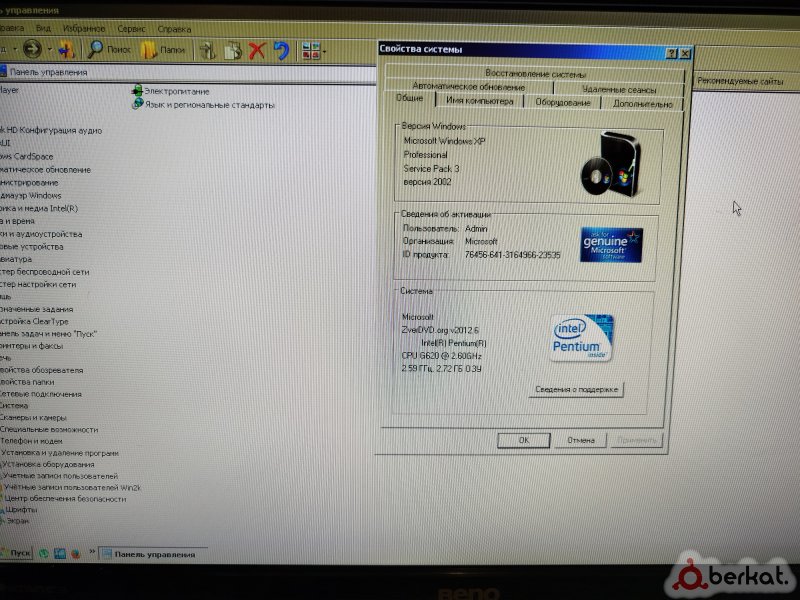Click OK in the Свойства системы dialog
Image resolution: width=800 pixels, height=600 pixels.
click(523, 440)
